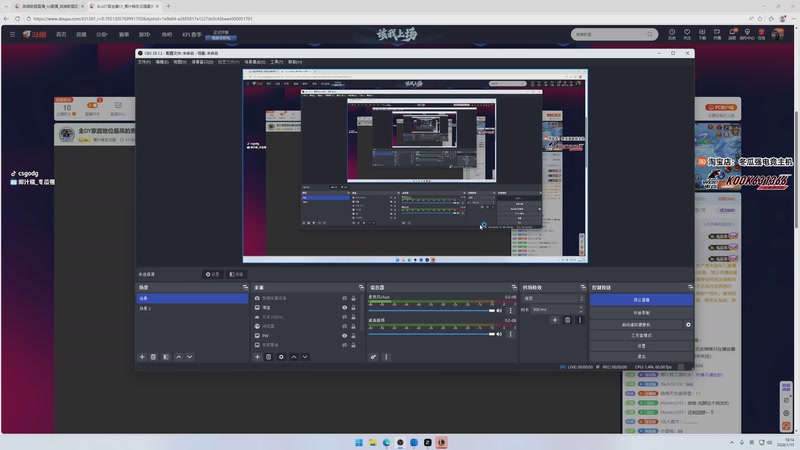Hide the PW source with eye icon
The width and height of the screenshot is (800, 450).
coord(344,336)
